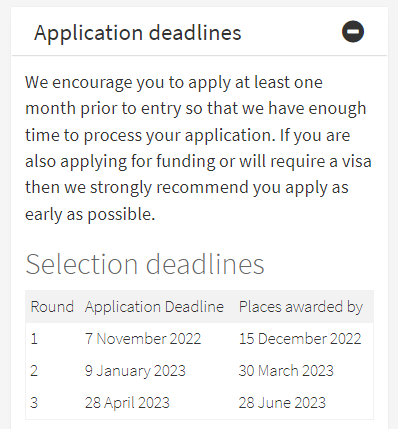Click the Round column header
398x429 pixels.
pyautogui.click(x=52, y=307)
